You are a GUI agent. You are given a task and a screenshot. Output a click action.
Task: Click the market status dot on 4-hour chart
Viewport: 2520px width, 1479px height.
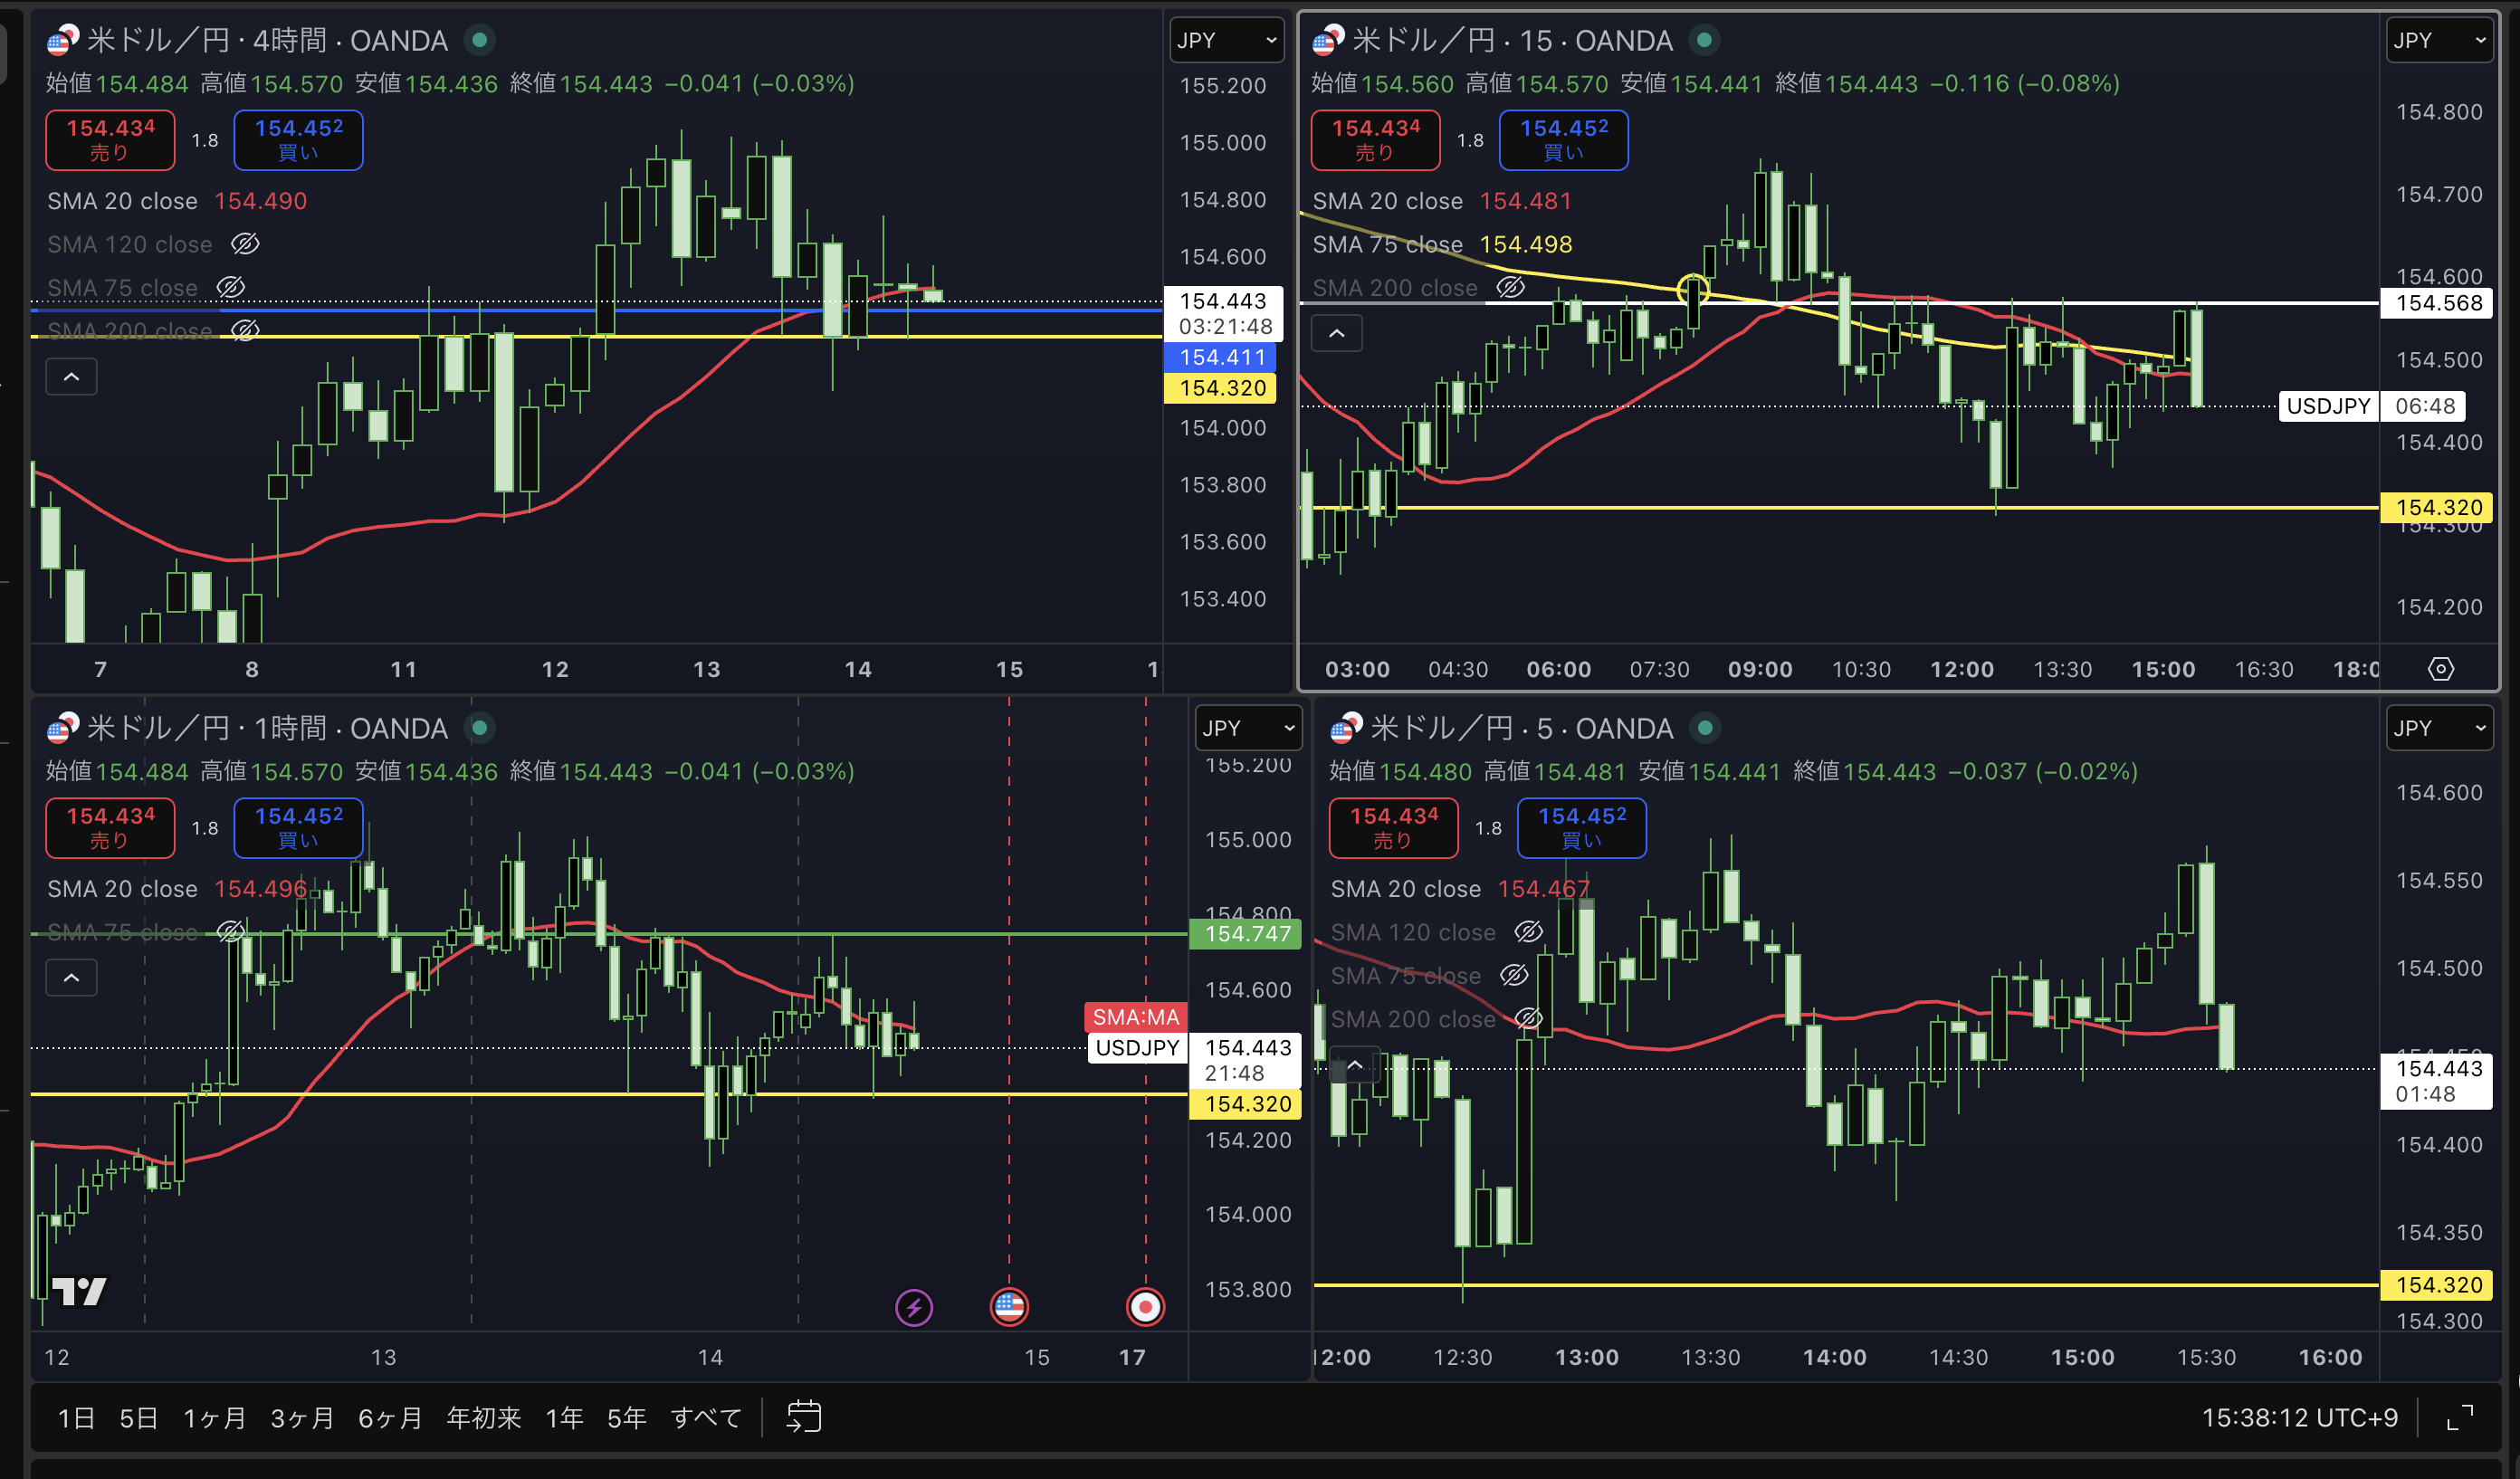480,40
